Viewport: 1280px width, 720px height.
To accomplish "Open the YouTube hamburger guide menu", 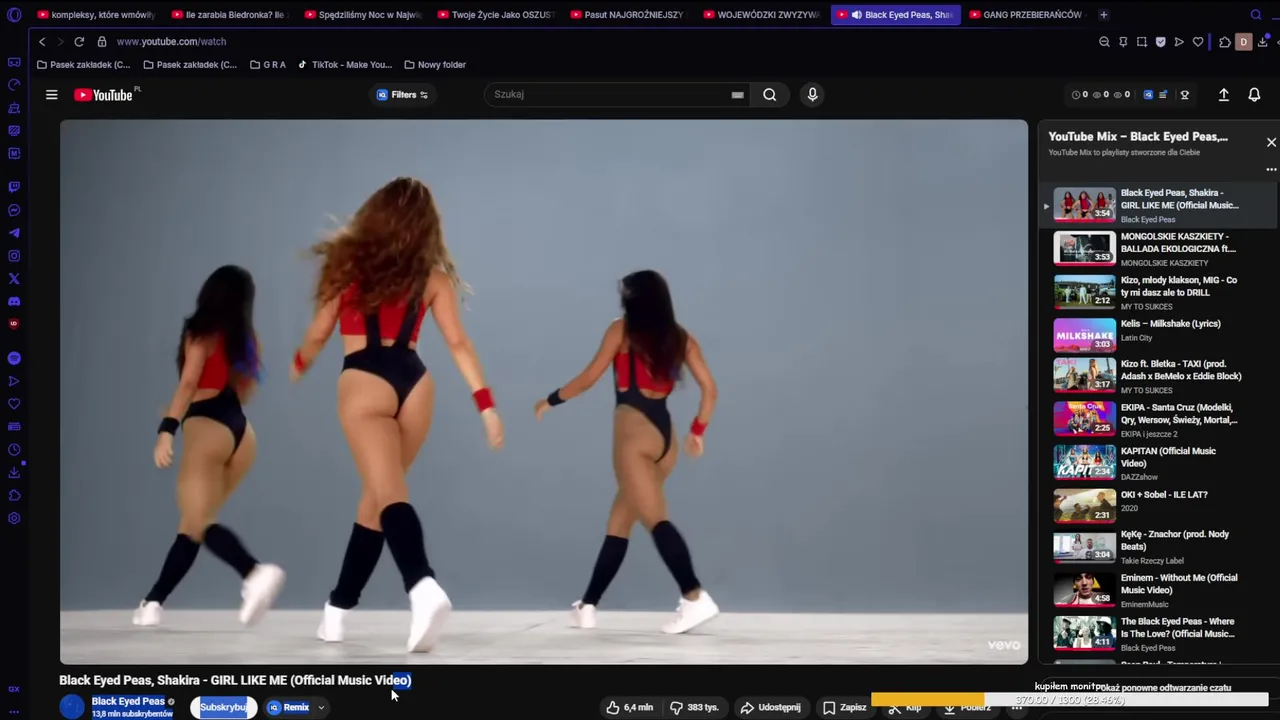I will pos(51,95).
